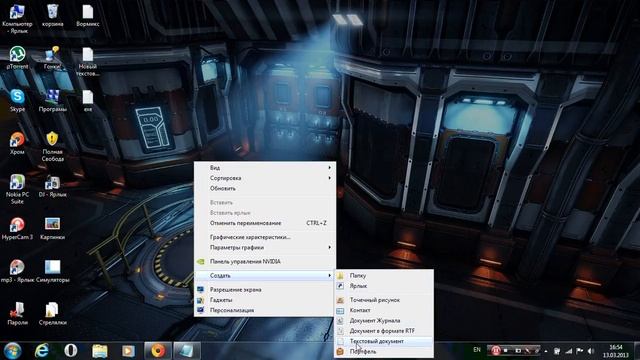Select the Вормикс file on desktop
The height and width of the screenshot is (360, 640).
click(x=88, y=16)
